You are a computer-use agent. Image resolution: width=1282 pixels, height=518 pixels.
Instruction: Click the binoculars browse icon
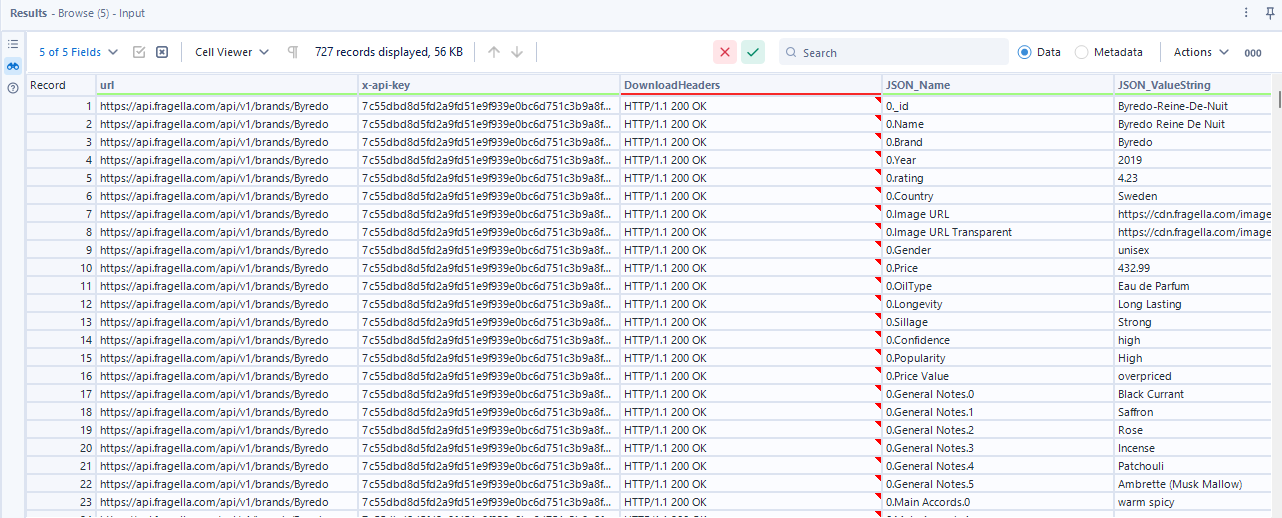(13, 66)
